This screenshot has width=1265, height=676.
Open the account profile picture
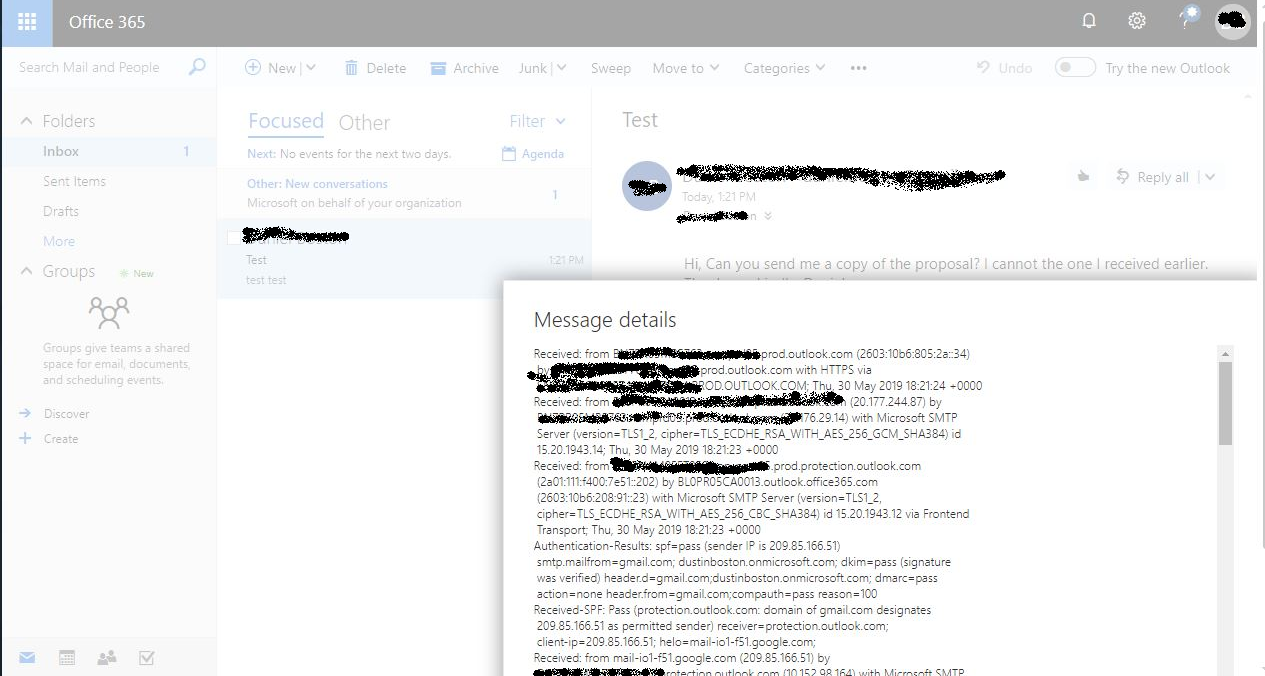[1233, 21]
